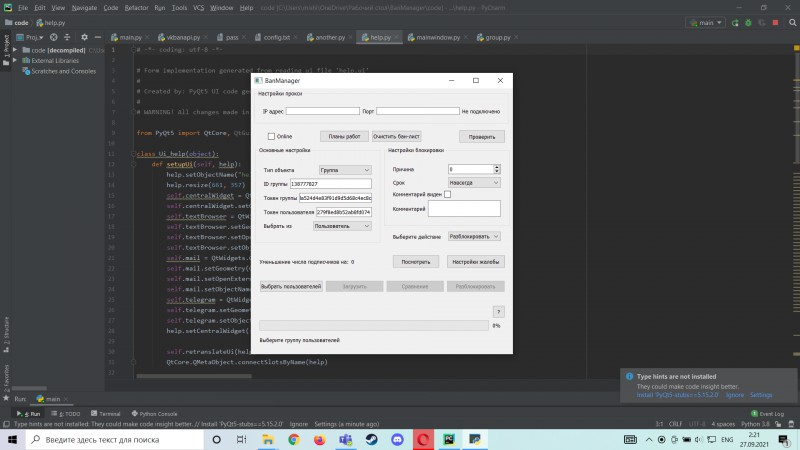Open the Windows notification center icon

click(x=784, y=439)
